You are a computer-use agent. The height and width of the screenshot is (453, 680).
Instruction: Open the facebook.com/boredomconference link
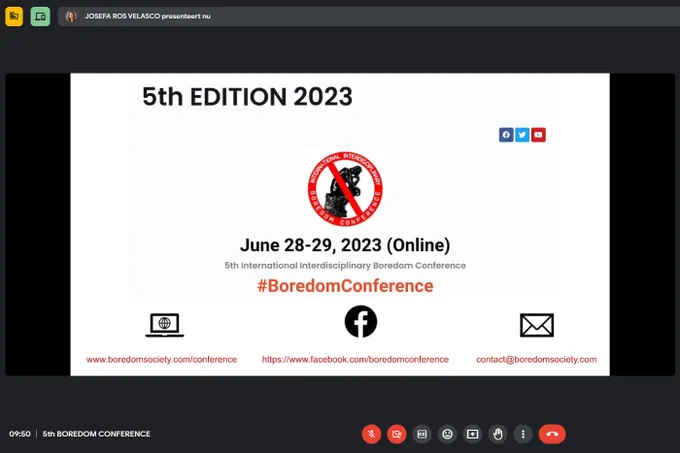click(355, 359)
